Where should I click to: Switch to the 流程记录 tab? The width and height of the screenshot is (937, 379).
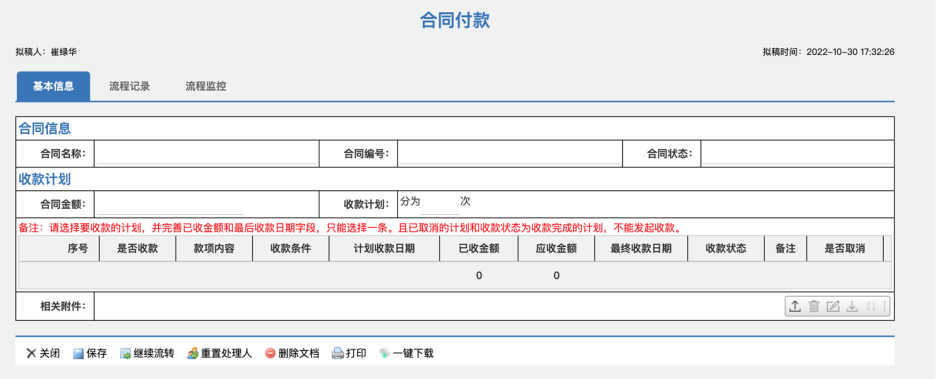coord(130,86)
